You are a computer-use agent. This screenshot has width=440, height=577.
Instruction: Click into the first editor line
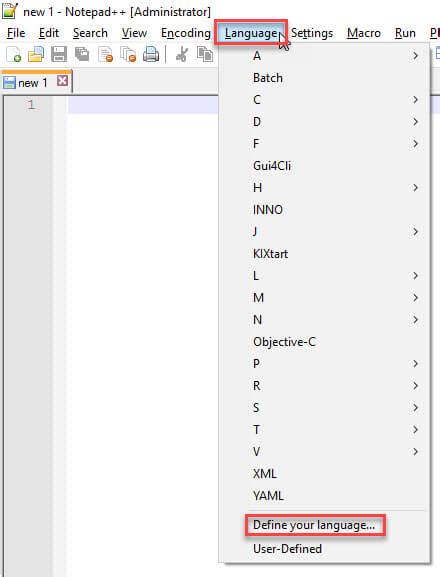pos(143,105)
